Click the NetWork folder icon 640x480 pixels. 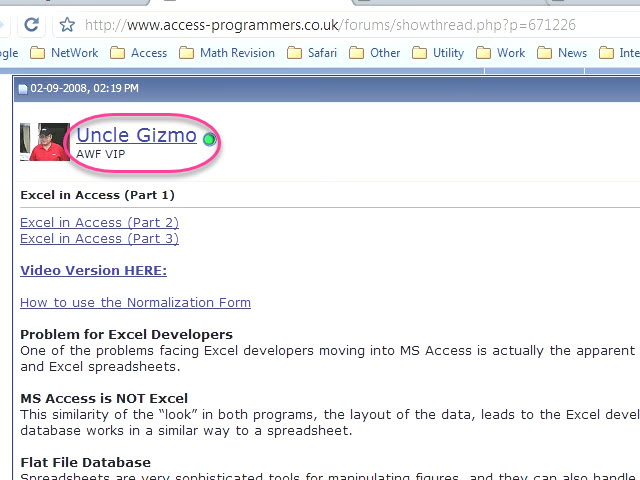[x=38, y=53]
